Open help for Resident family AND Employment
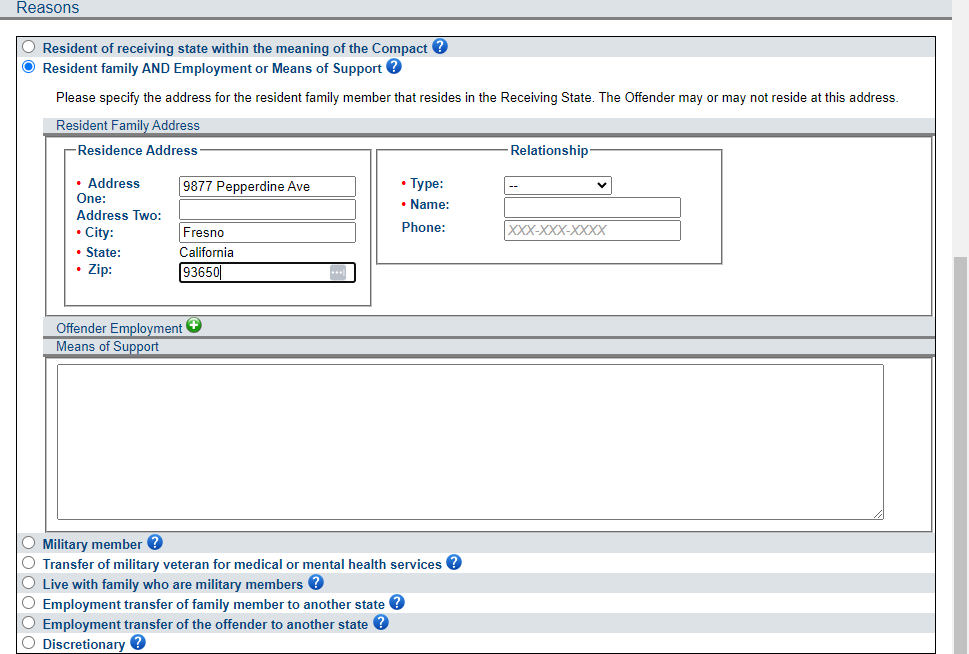 [394, 66]
